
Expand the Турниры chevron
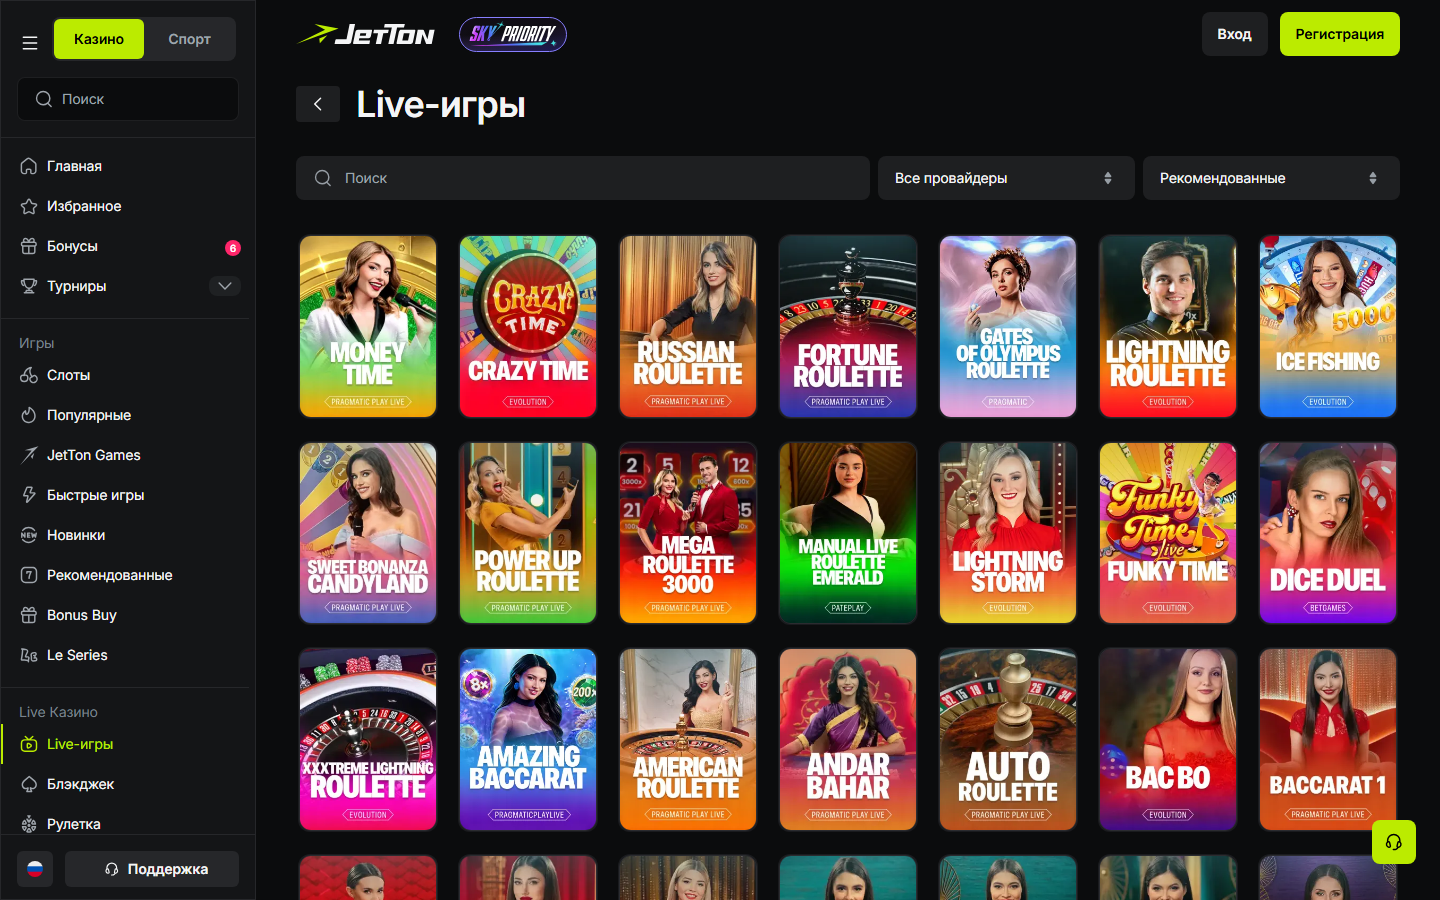(225, 286)
